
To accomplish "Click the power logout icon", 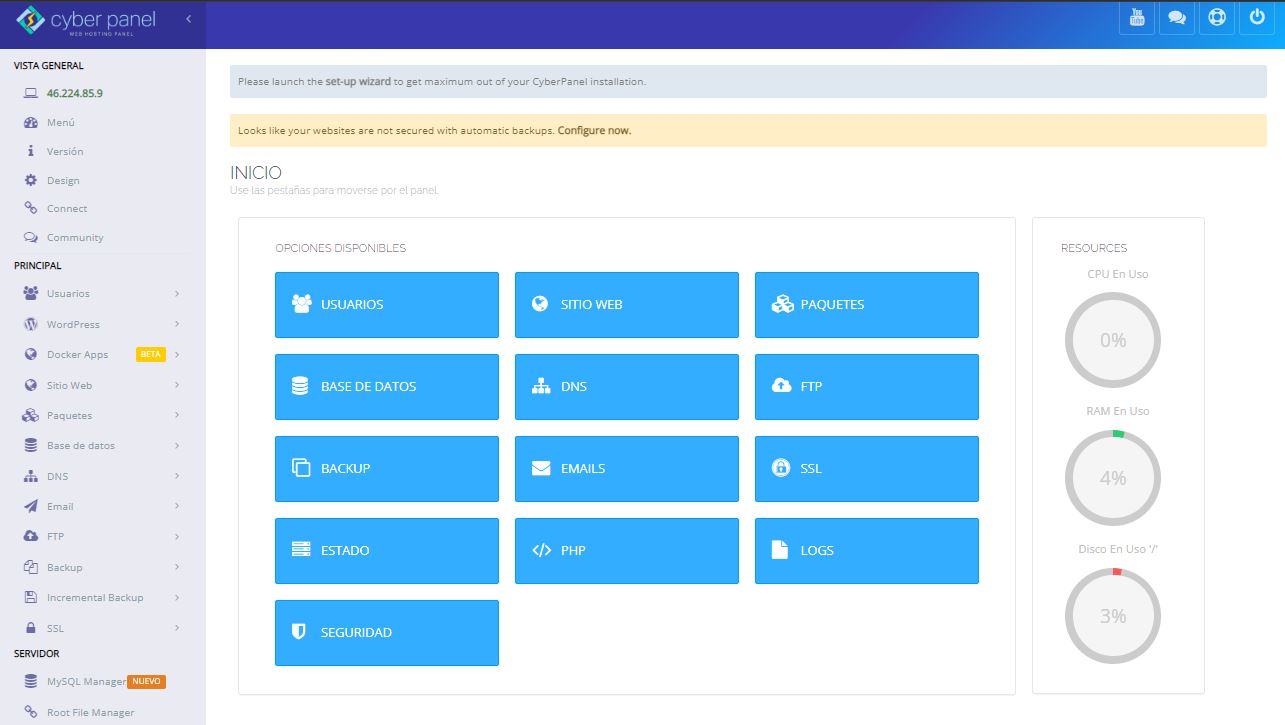I will click(x=1256, y=17).
